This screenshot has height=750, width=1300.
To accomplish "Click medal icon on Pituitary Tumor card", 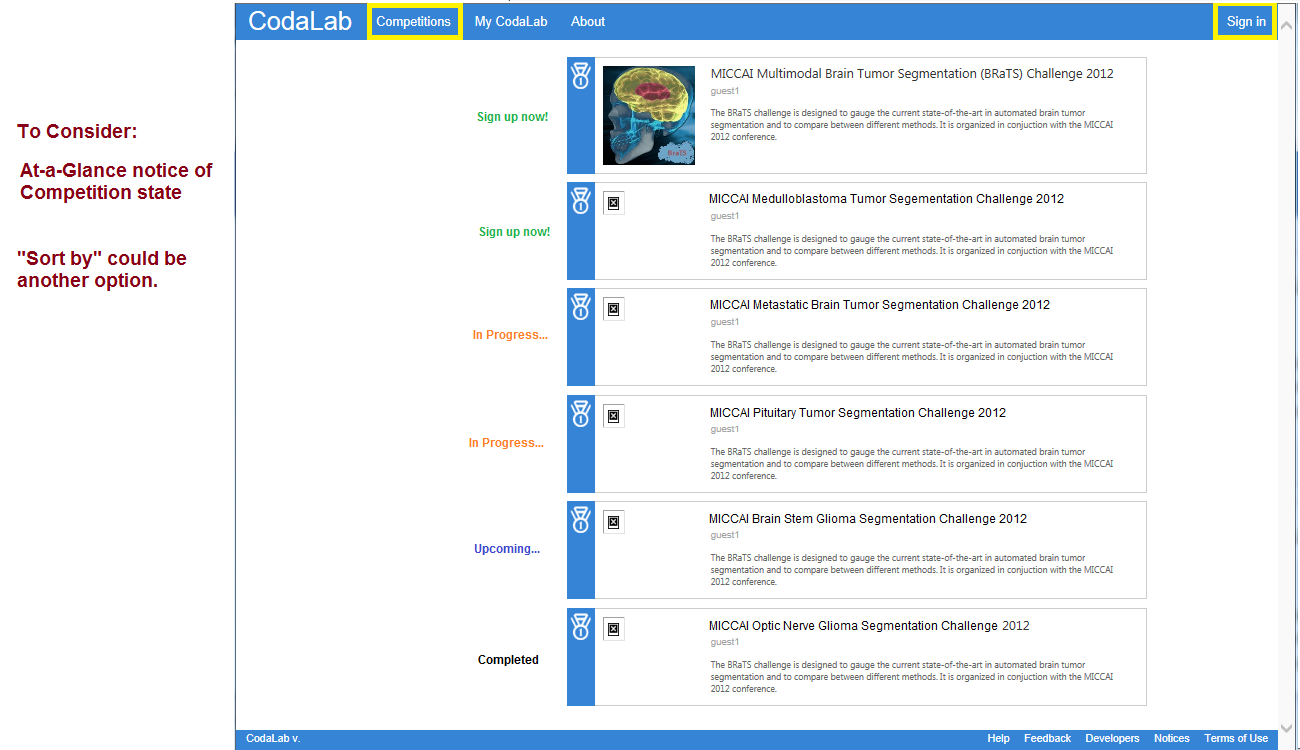I will point(581,414).
